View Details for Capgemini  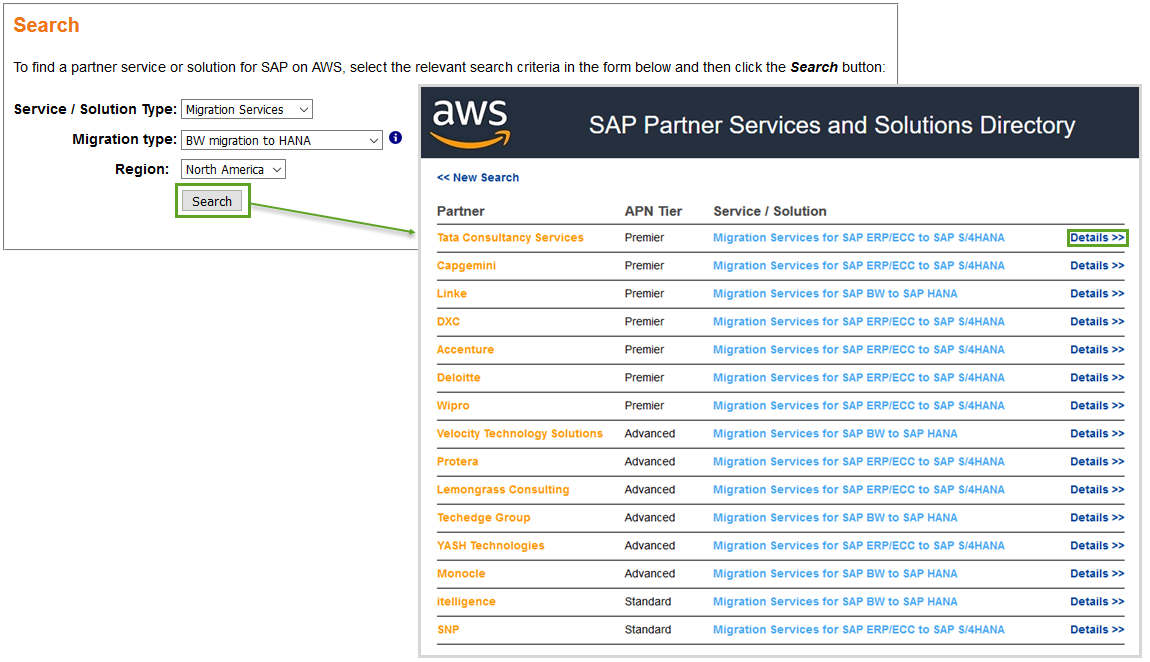tap(1097, 265)
